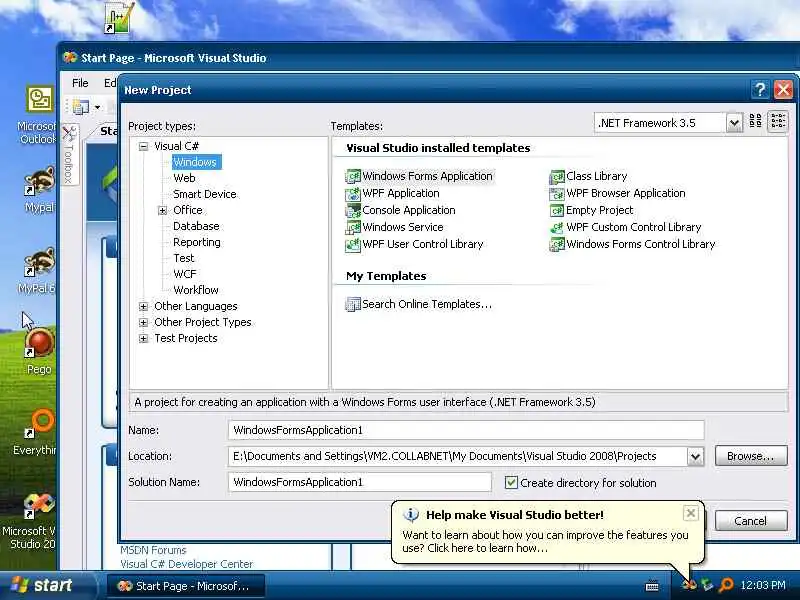The width and height of the screenshot is (800, 600).
Task: Choose the Empty Project template icon
Action: [x=557, y=211]
